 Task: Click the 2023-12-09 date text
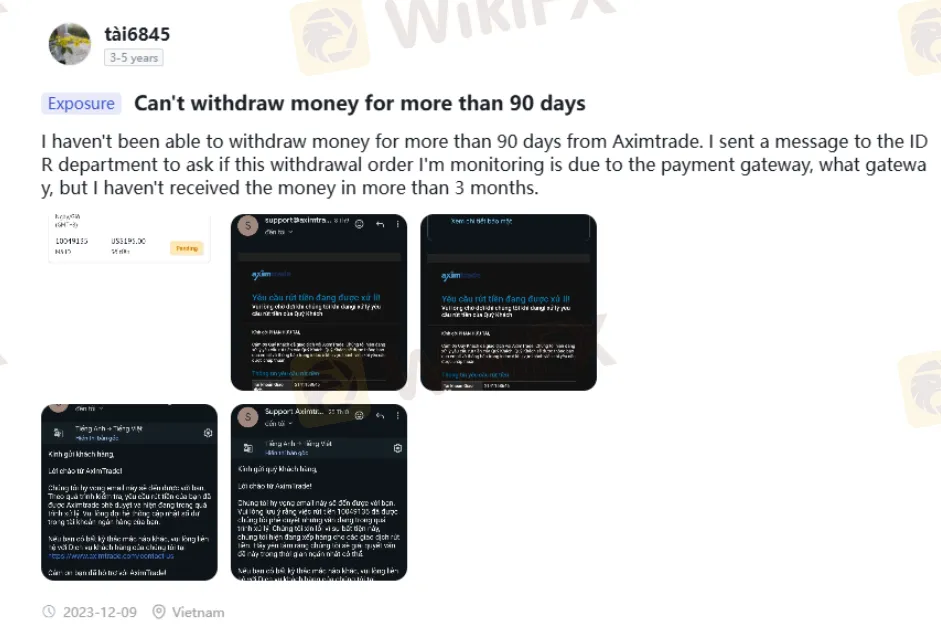point(100,612)
